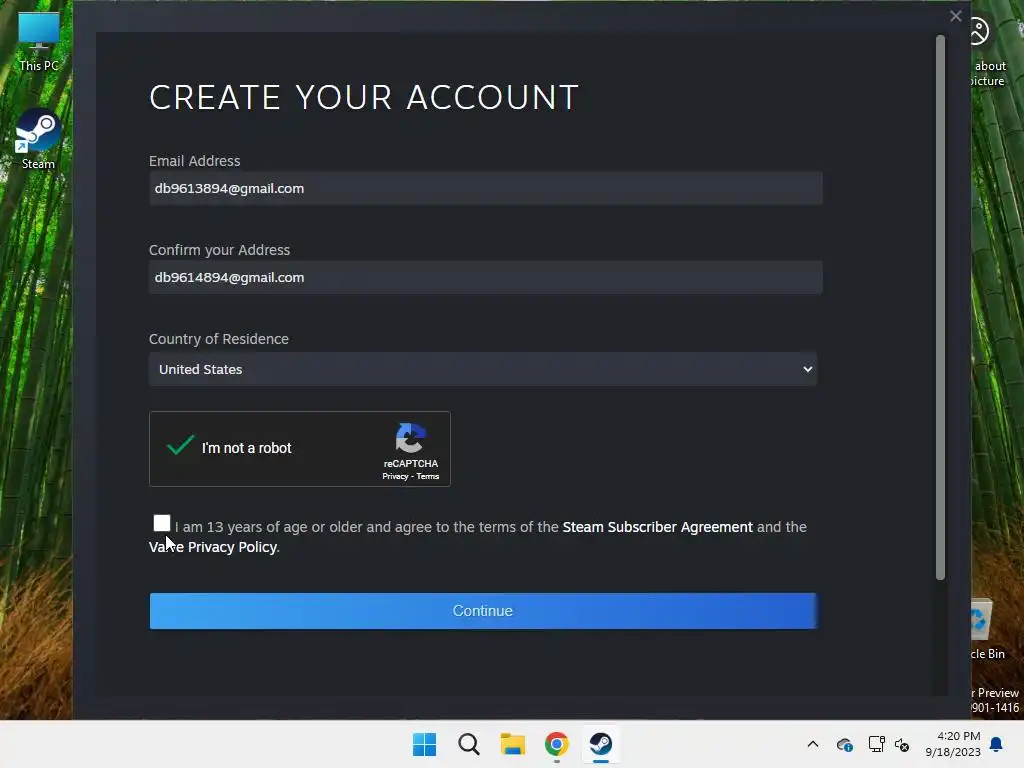The height and width of the screenshot is (768, 1024).
Task: Click the reCAPTCHA logo
Action: tap(411, 438)
